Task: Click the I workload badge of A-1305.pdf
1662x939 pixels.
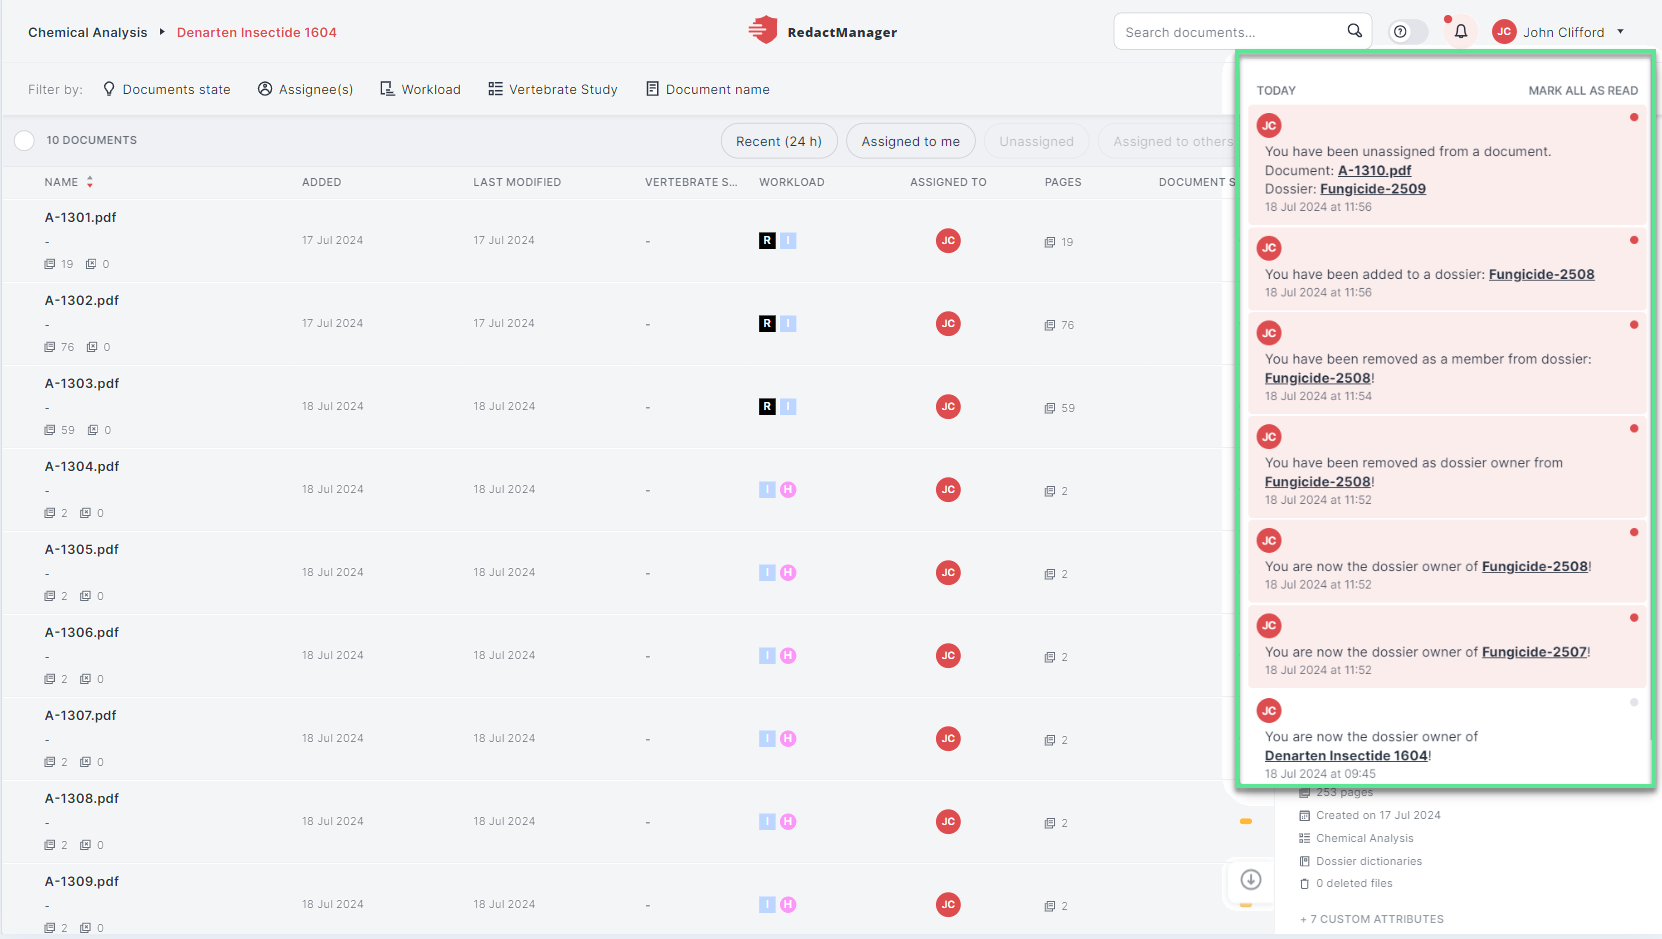Action: [767, 572]
